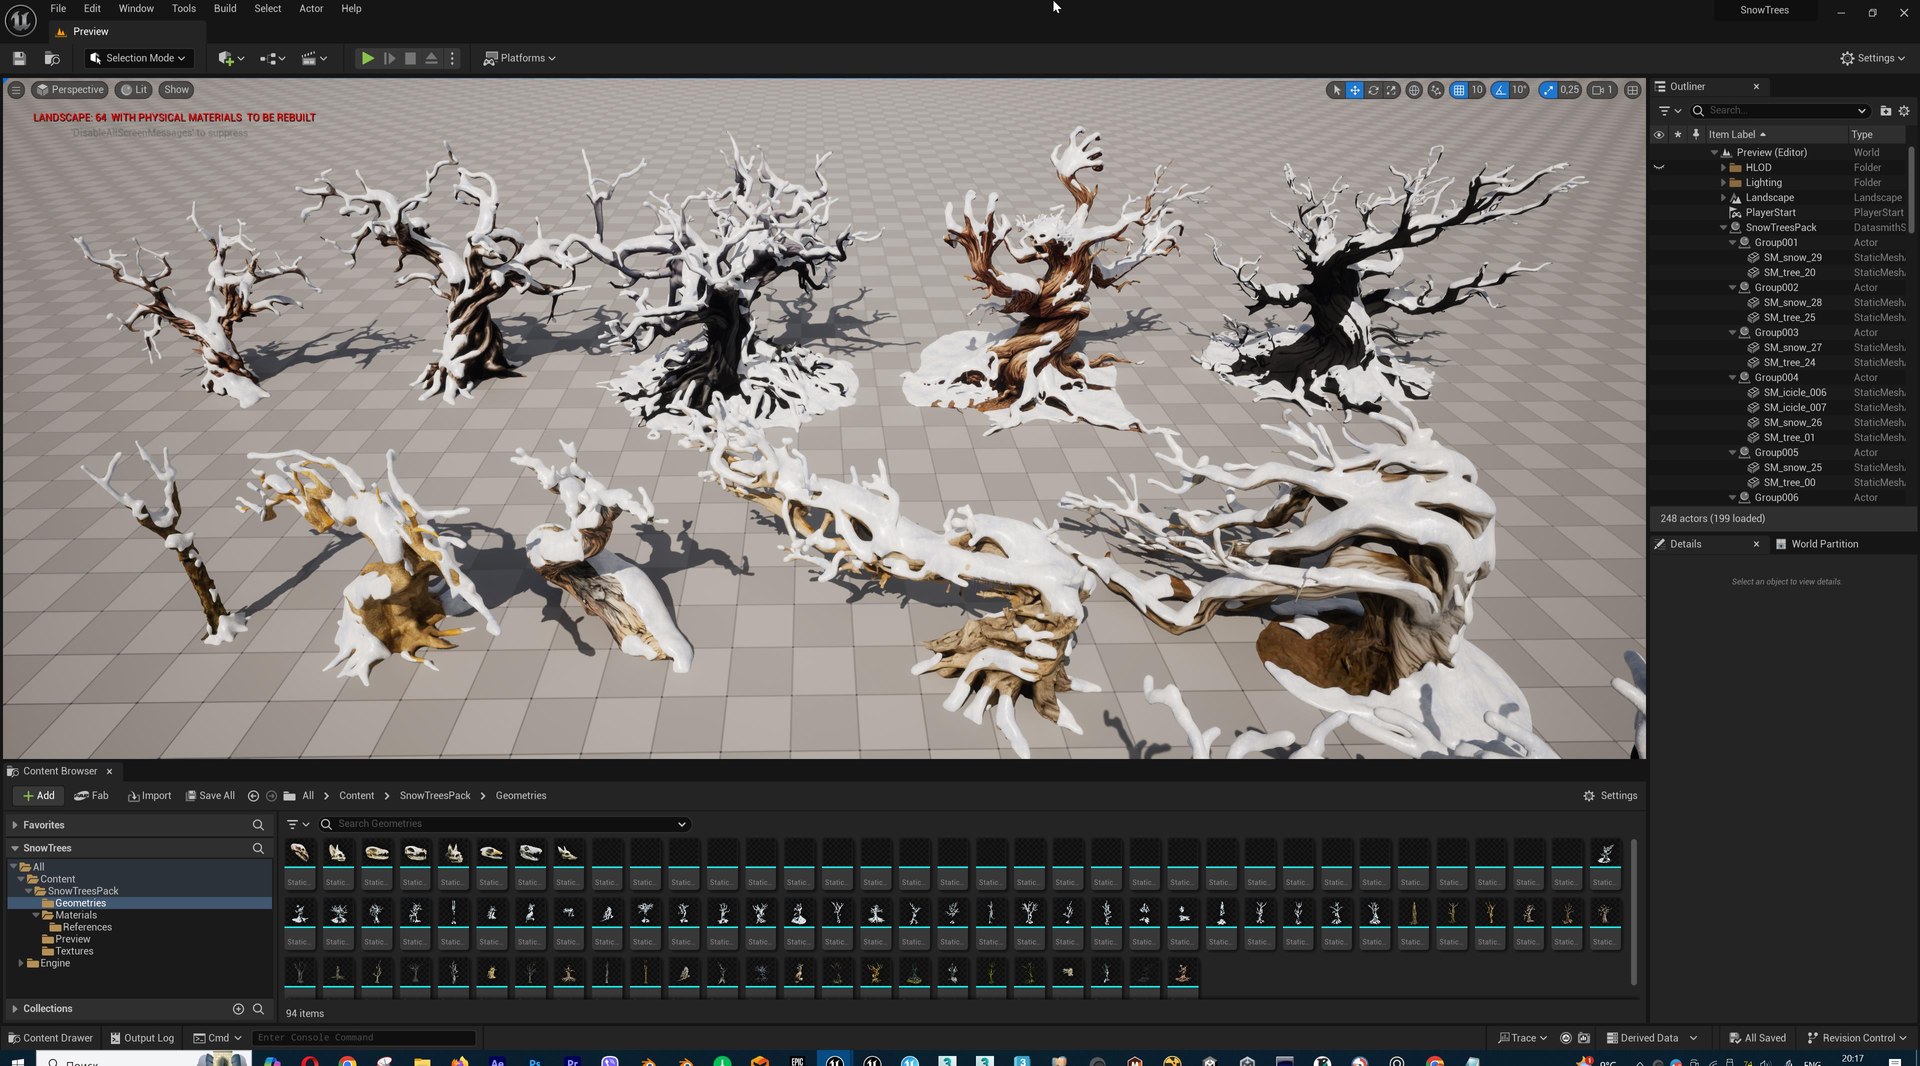This screenshot has width=1920, height=1066.
Task: Expand the HLOD folder in Outliner
Action: 1724,168
